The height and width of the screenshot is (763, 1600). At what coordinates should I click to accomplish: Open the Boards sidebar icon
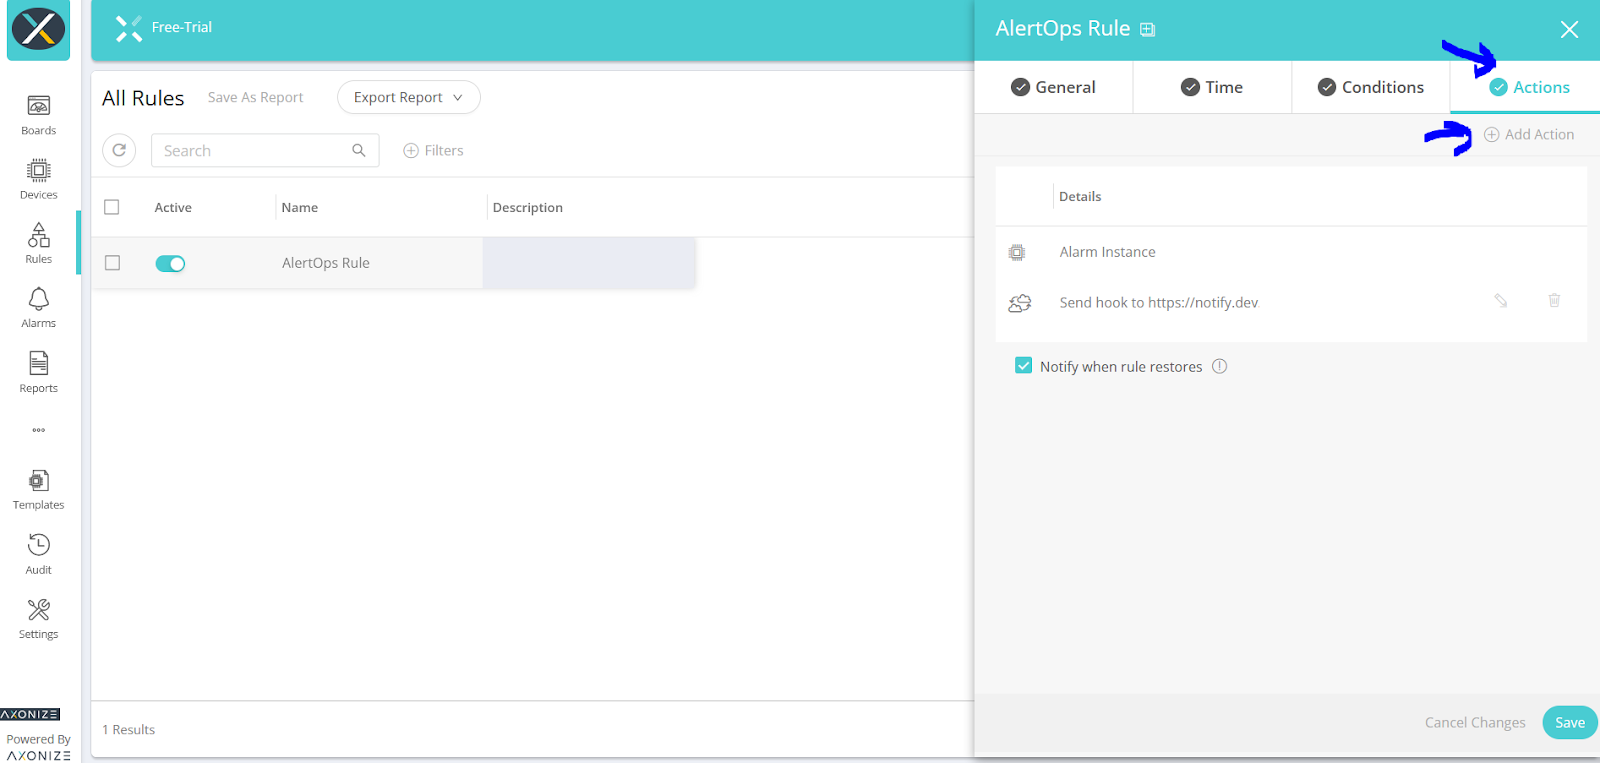click(x=38, y=107)
